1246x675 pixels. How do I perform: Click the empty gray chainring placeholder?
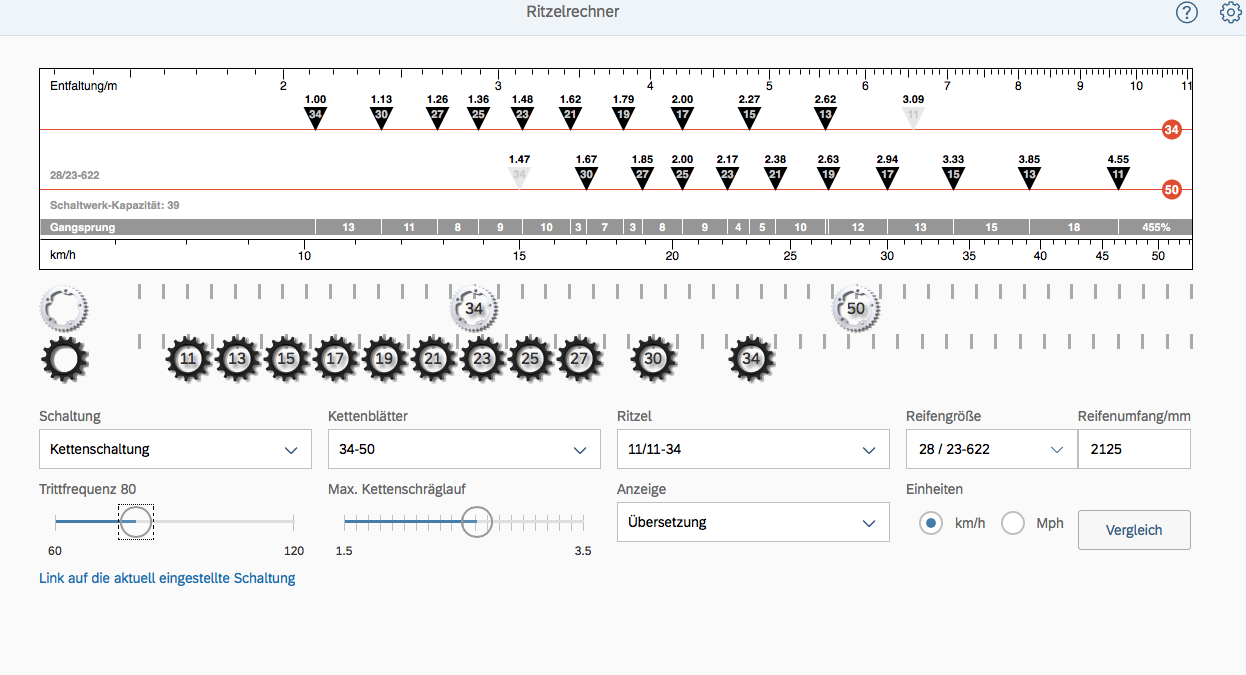pos(64,309)
